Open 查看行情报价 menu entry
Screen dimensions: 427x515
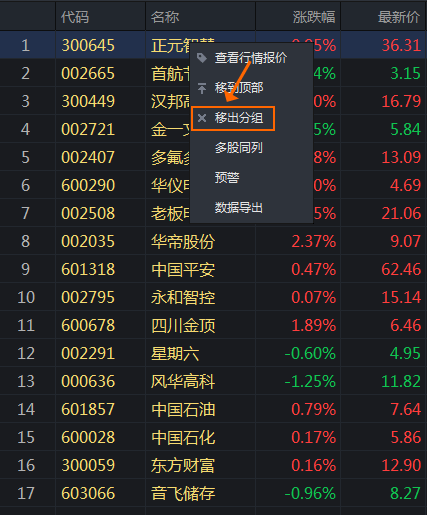(x=250, y=58)
